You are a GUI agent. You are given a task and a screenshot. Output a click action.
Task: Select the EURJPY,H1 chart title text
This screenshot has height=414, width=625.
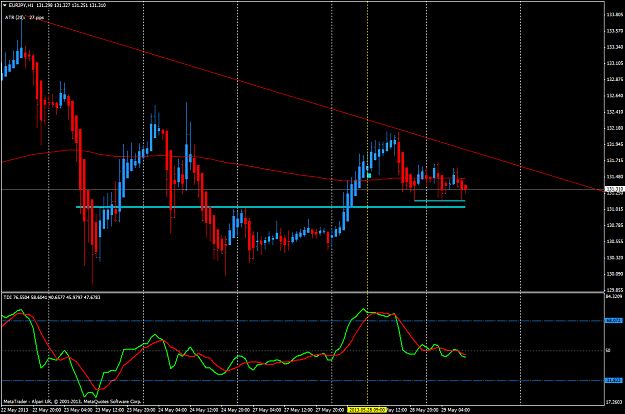[21, 6]
